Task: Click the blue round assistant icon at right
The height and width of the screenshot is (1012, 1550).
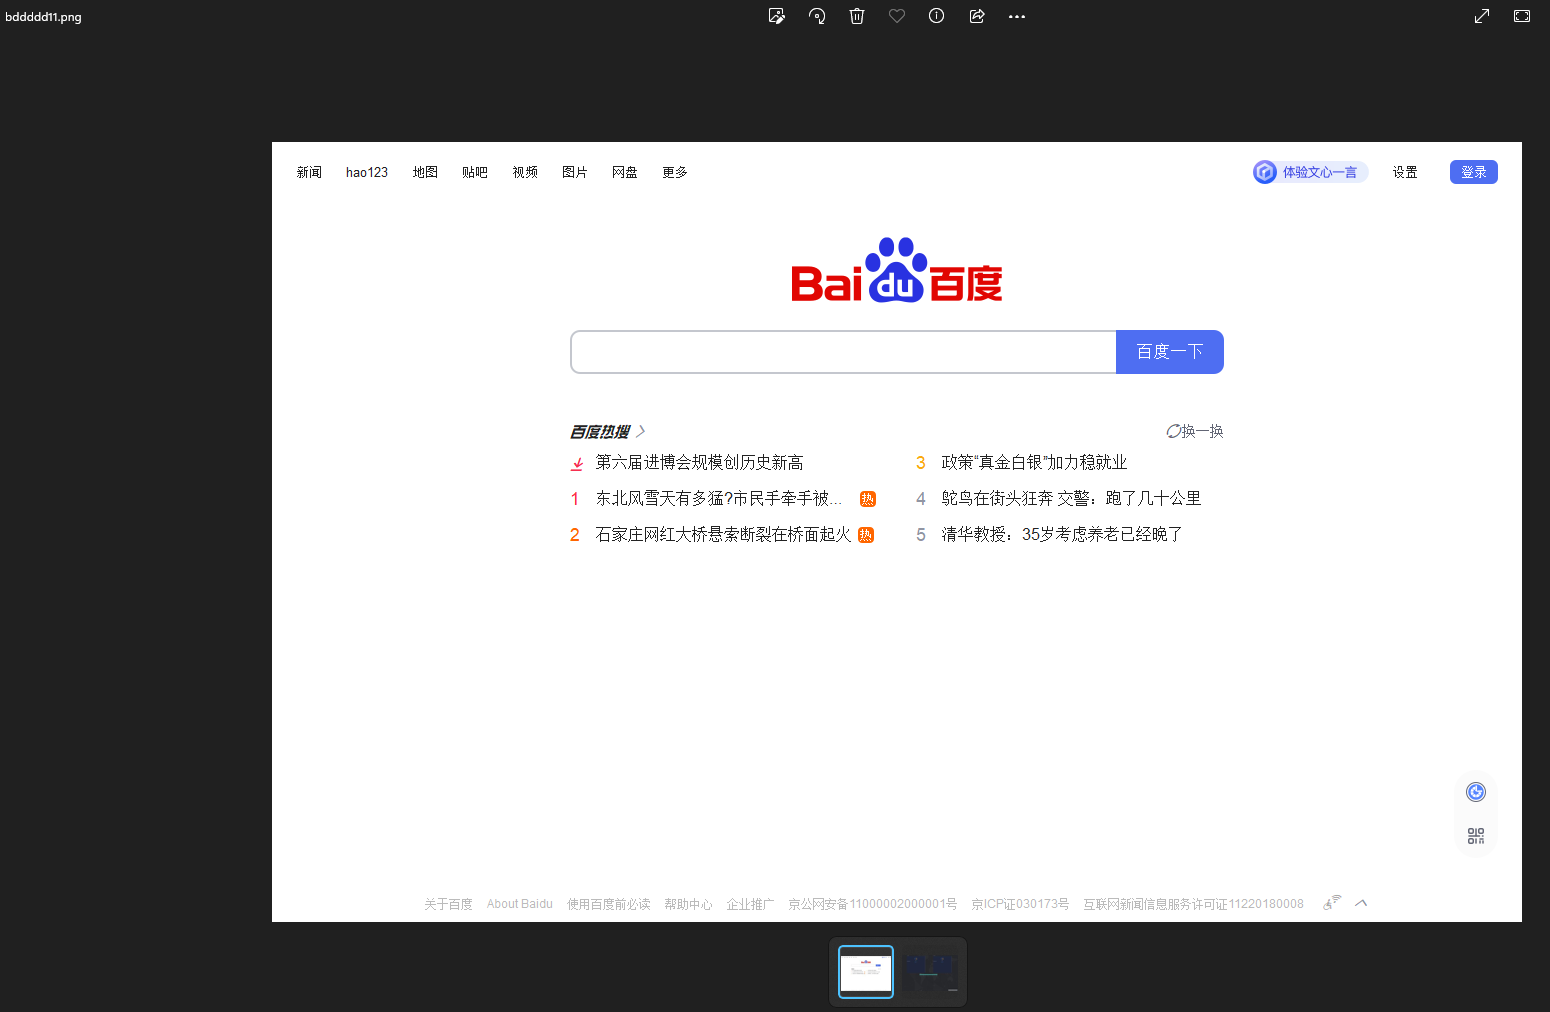Action: (1476, 792)
